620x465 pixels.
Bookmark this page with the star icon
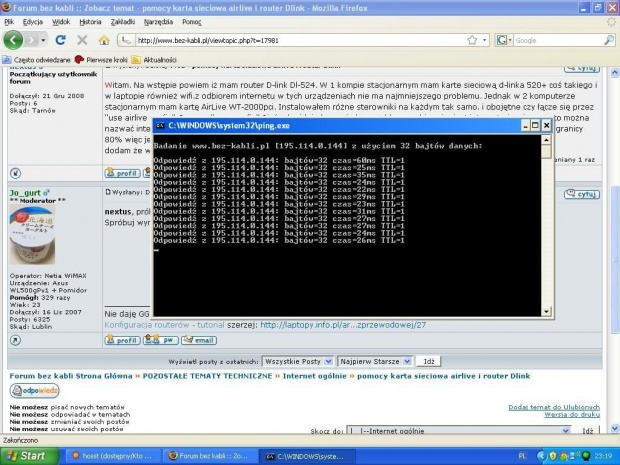472,40
